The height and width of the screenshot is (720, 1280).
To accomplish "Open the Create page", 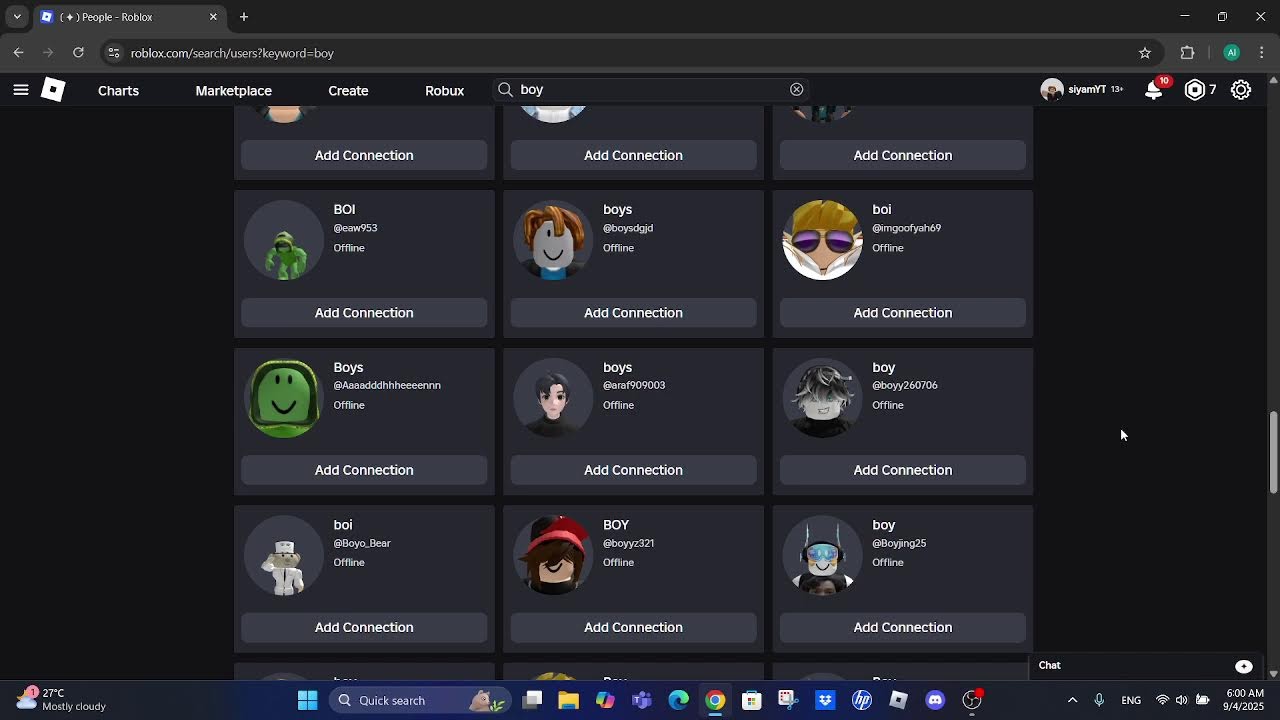I will (x=348, y=90).
